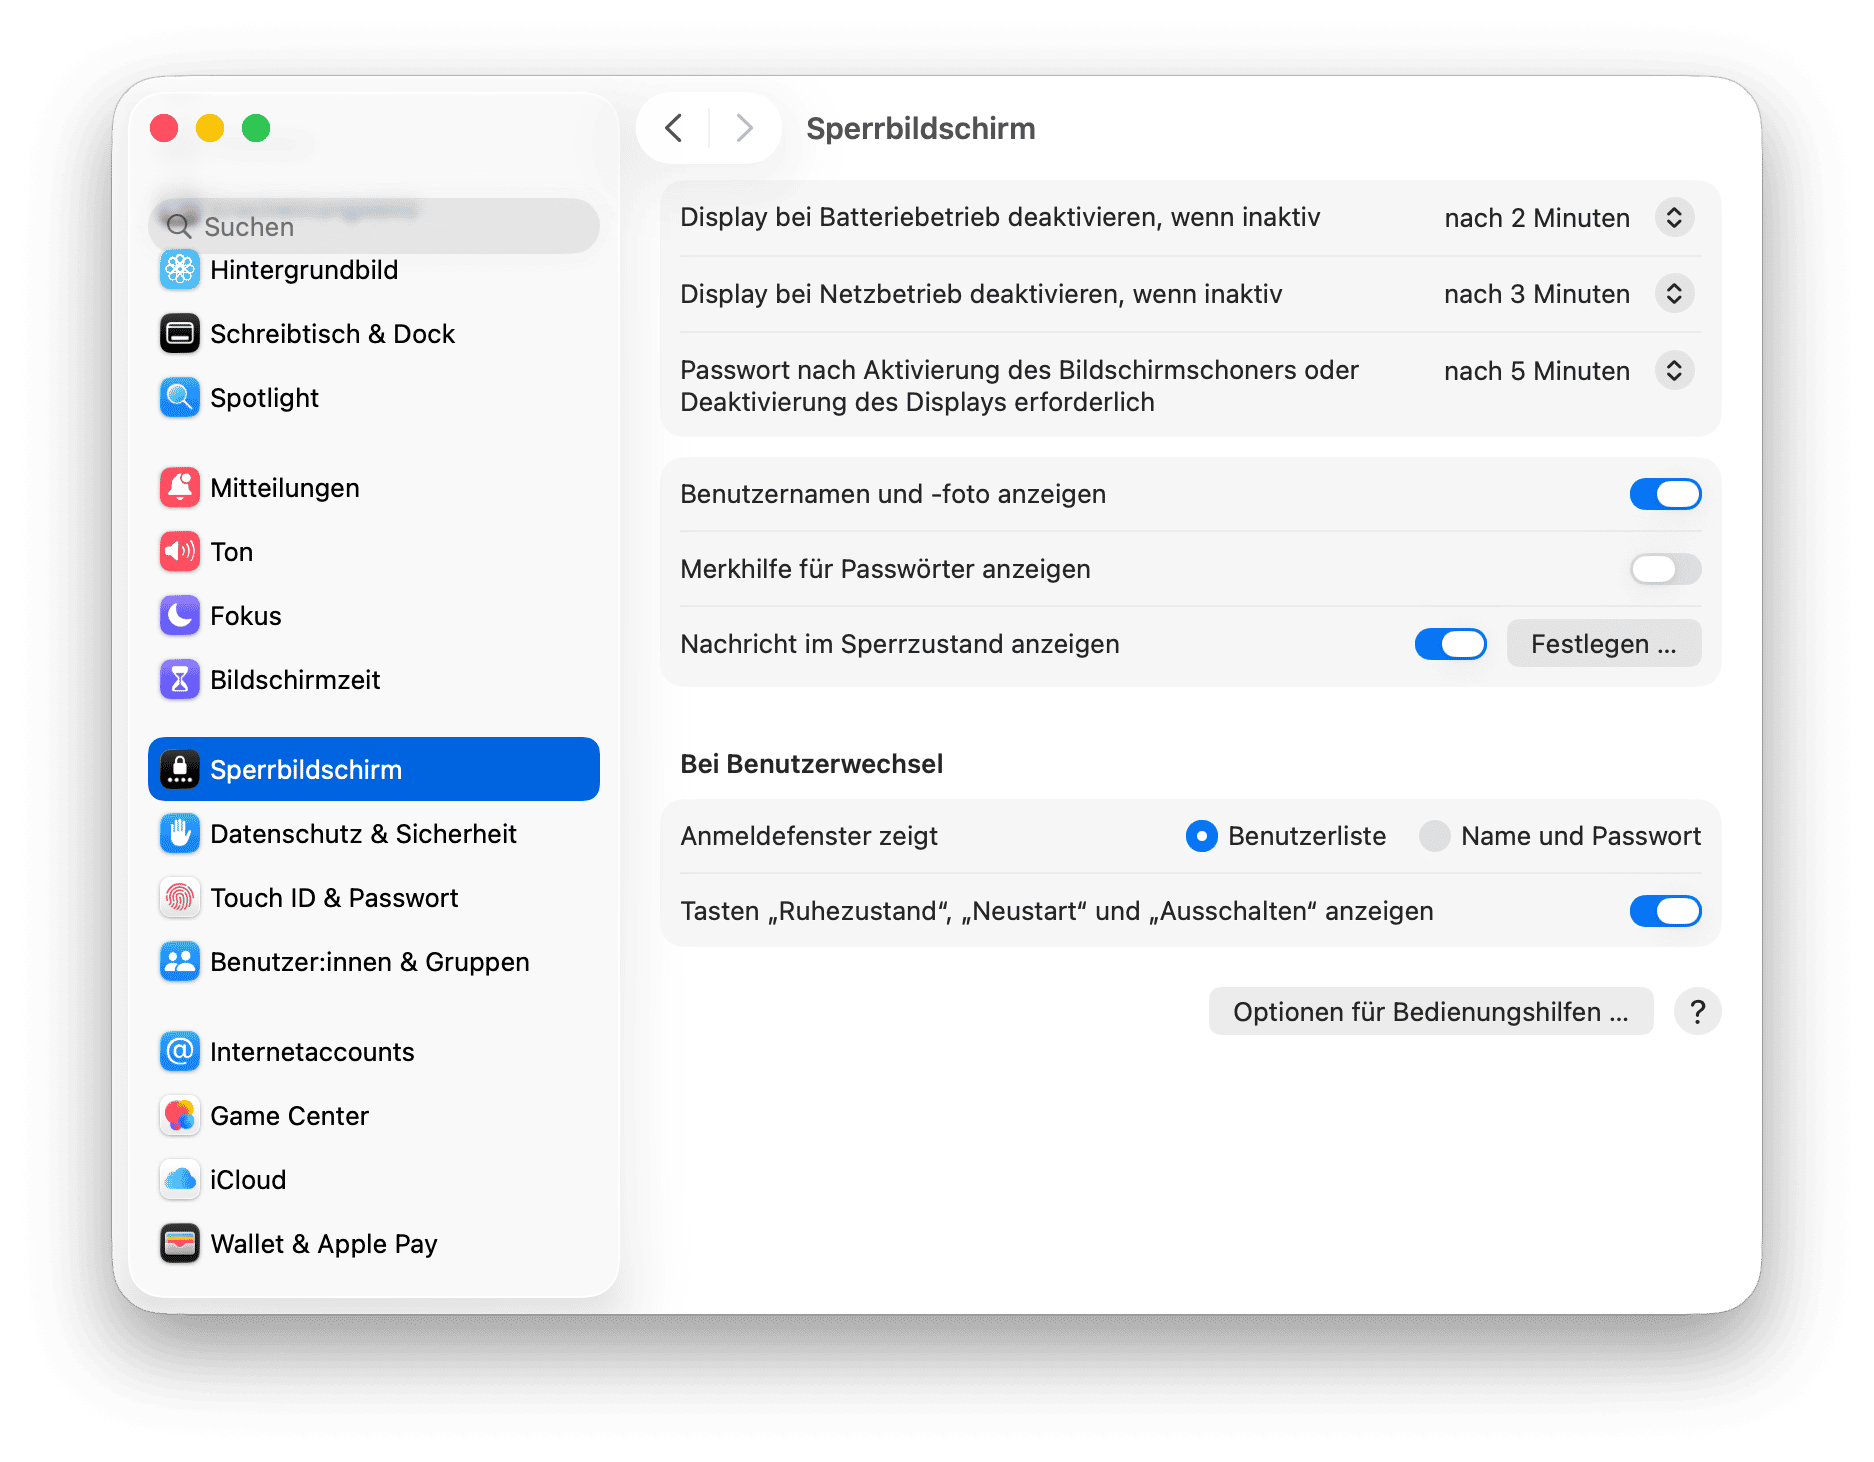1874x1462 pixels.
Task: Go to Datenschutz & Sicherheit settings
Action: (363, 834)
